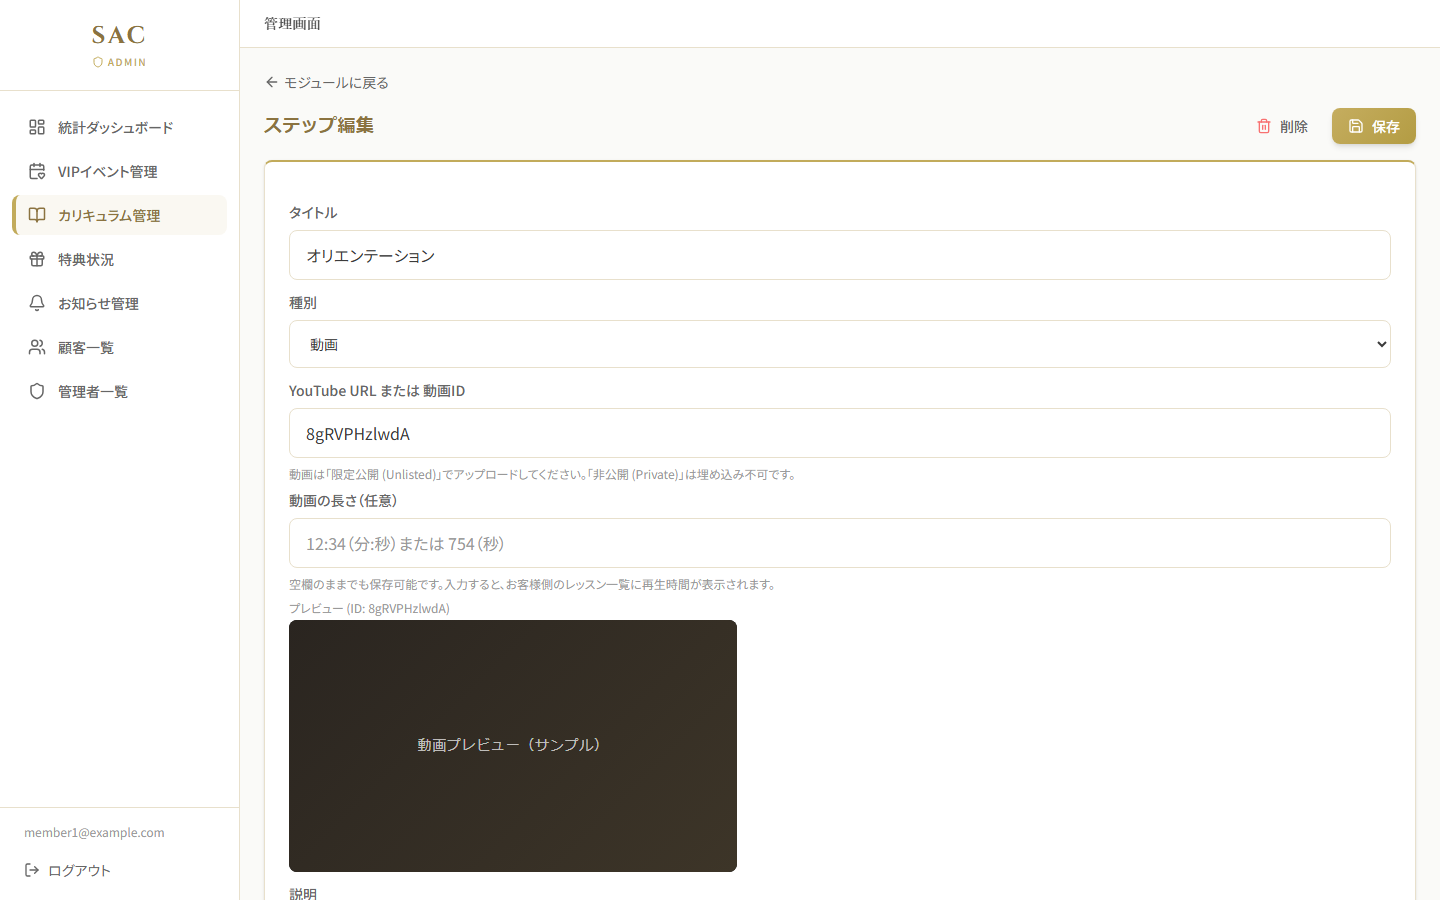
Task: Focus the 動画の長さ (任意) input field
Action: [840, 543]
